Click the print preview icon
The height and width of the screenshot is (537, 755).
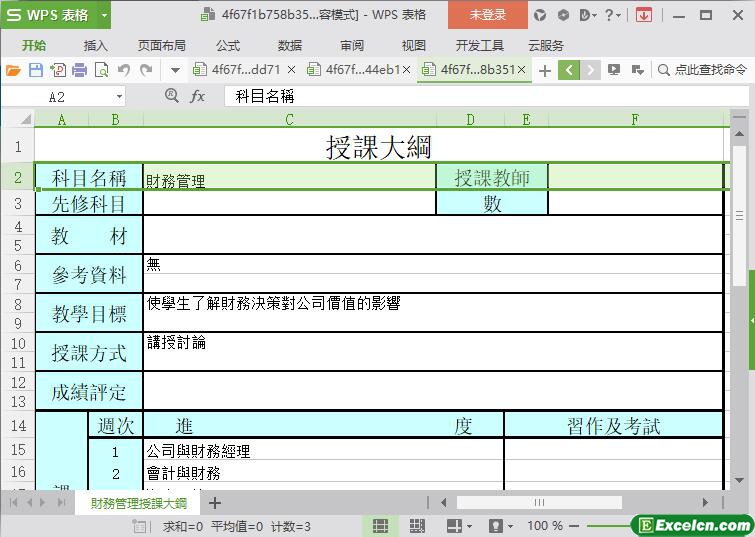coord(101,70)
